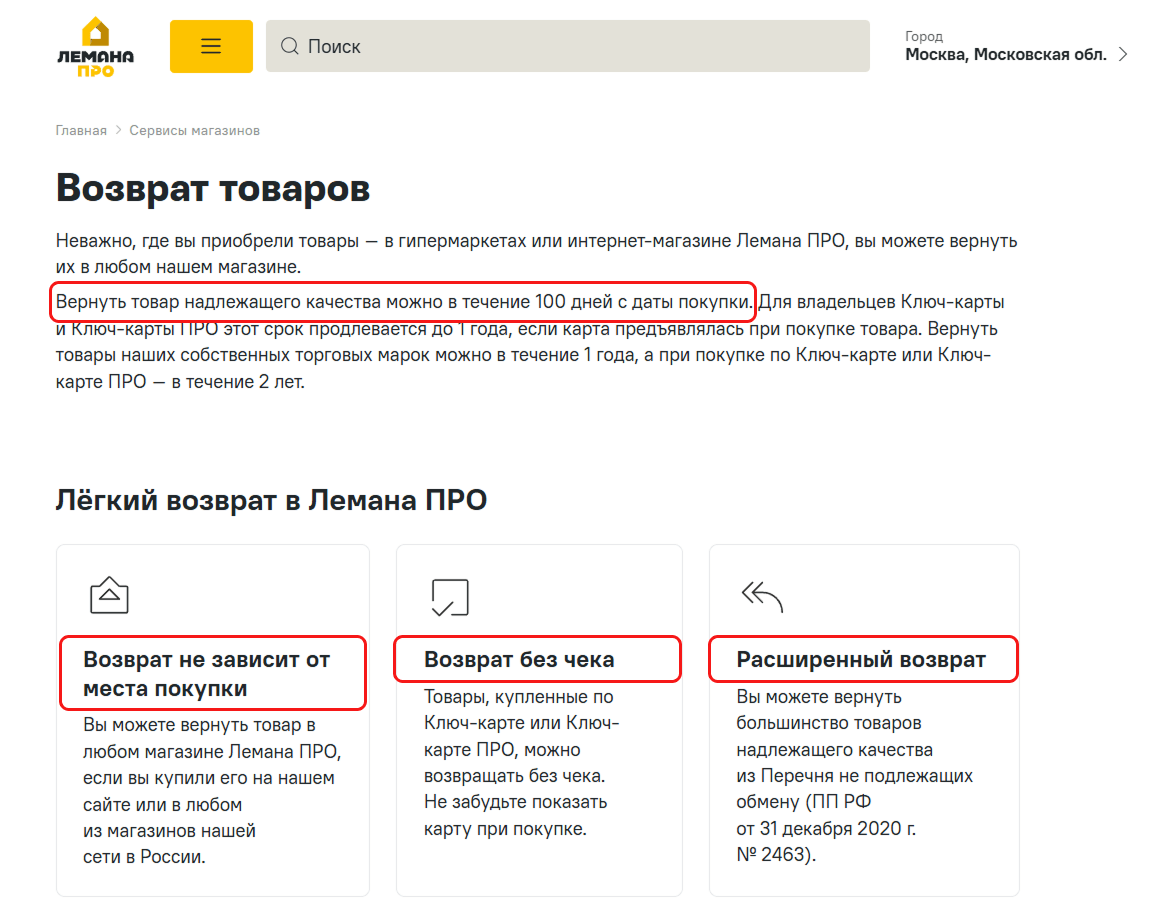Select heading Расширенный возврат
The width and height of the screenshot is (1151, 898).
coord(861,659)
